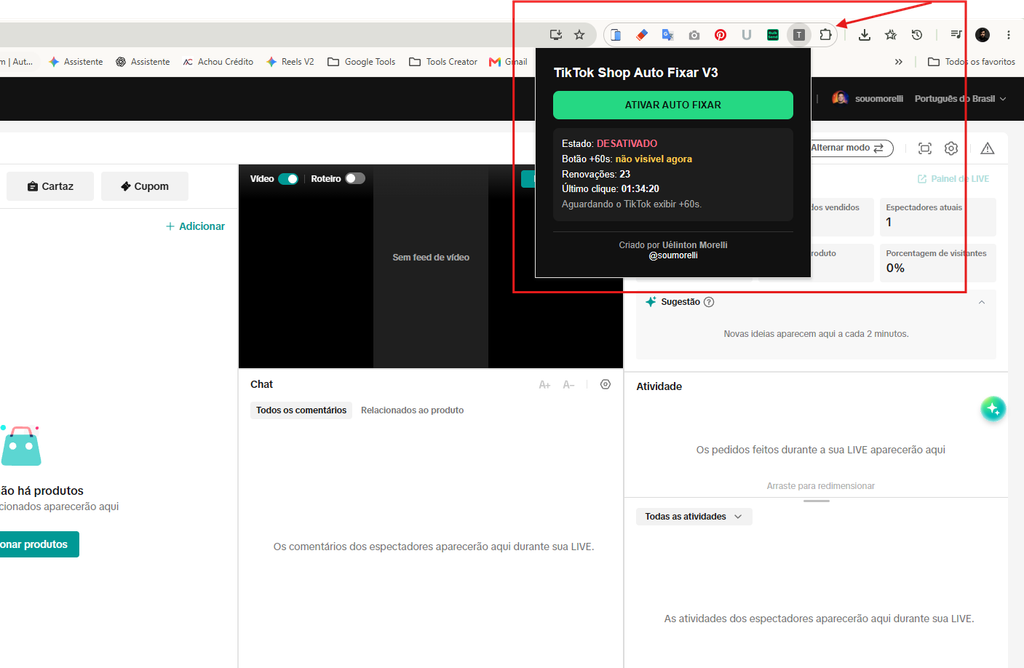Open the Português do Brasil language dropdown
The height and width of the screenshot is (668, 1024).
(960, 99)
